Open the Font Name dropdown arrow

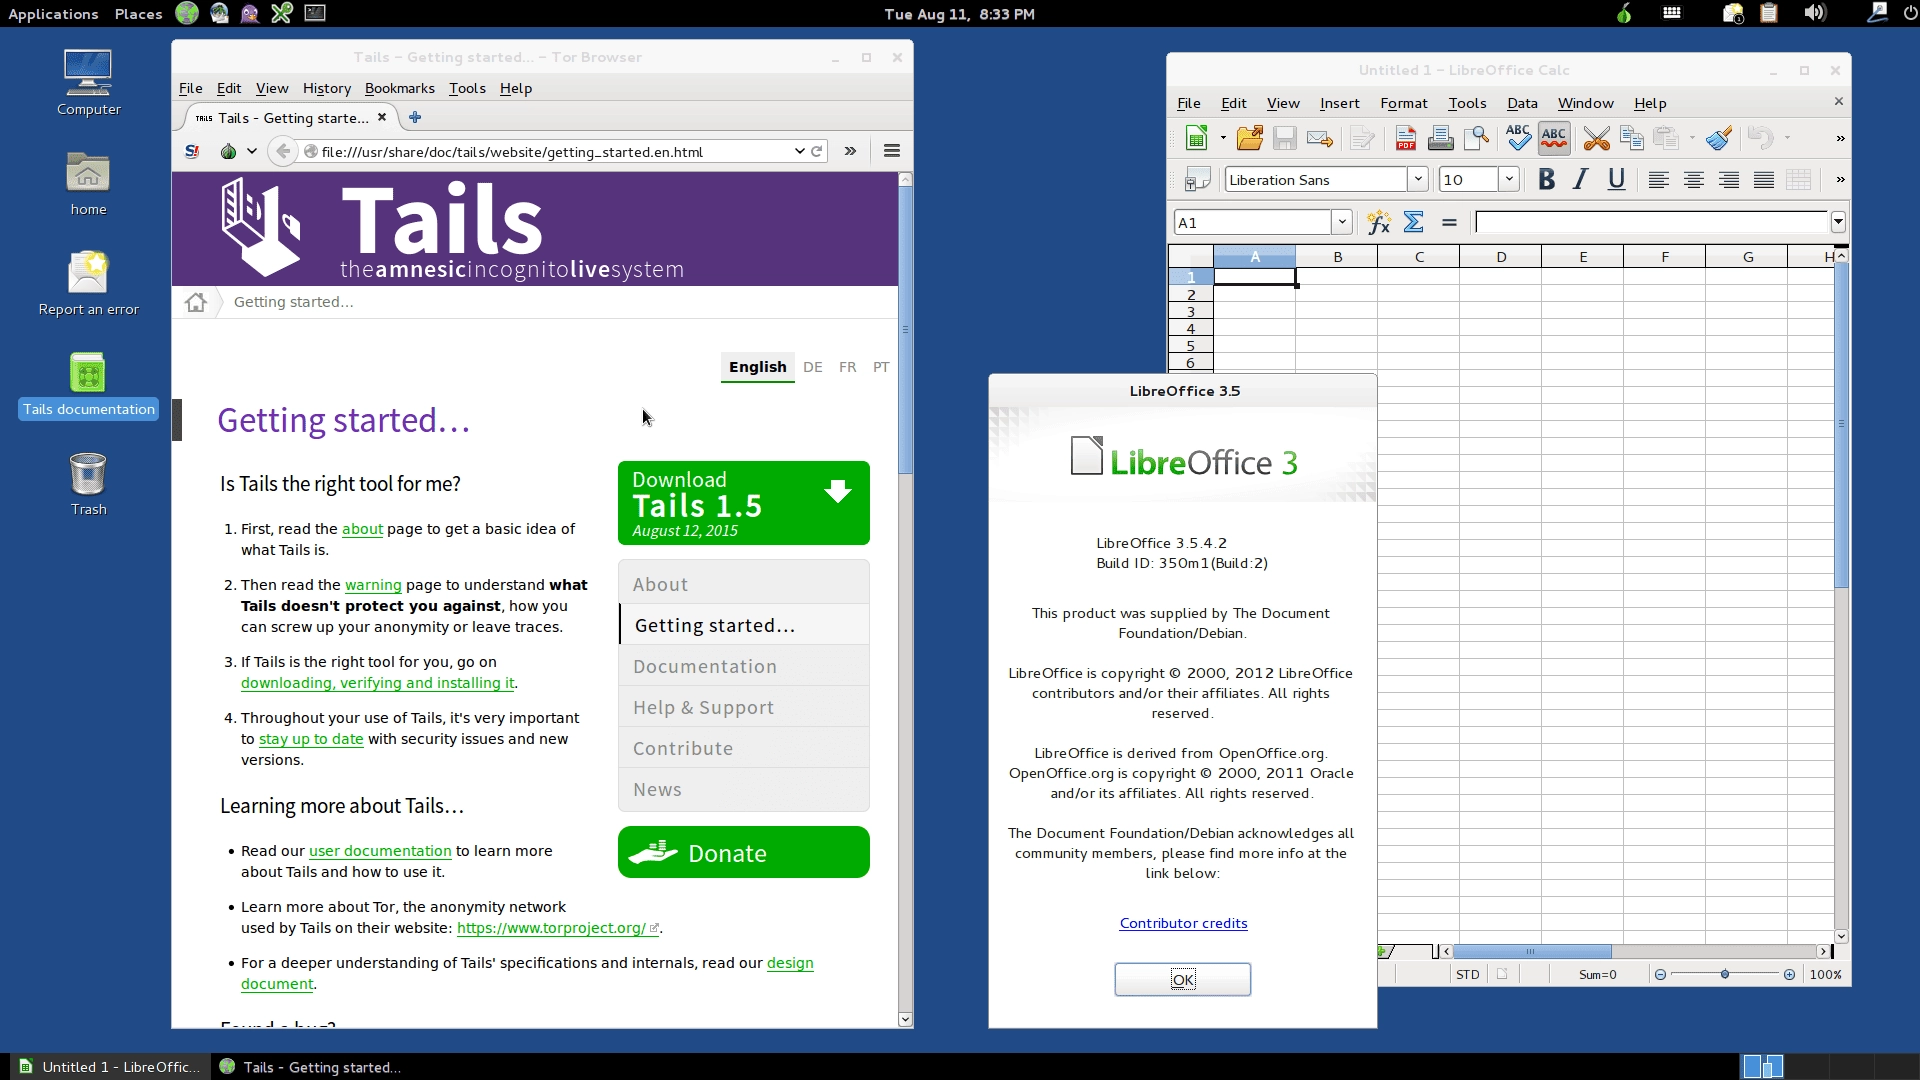[x=1417, y=180]
